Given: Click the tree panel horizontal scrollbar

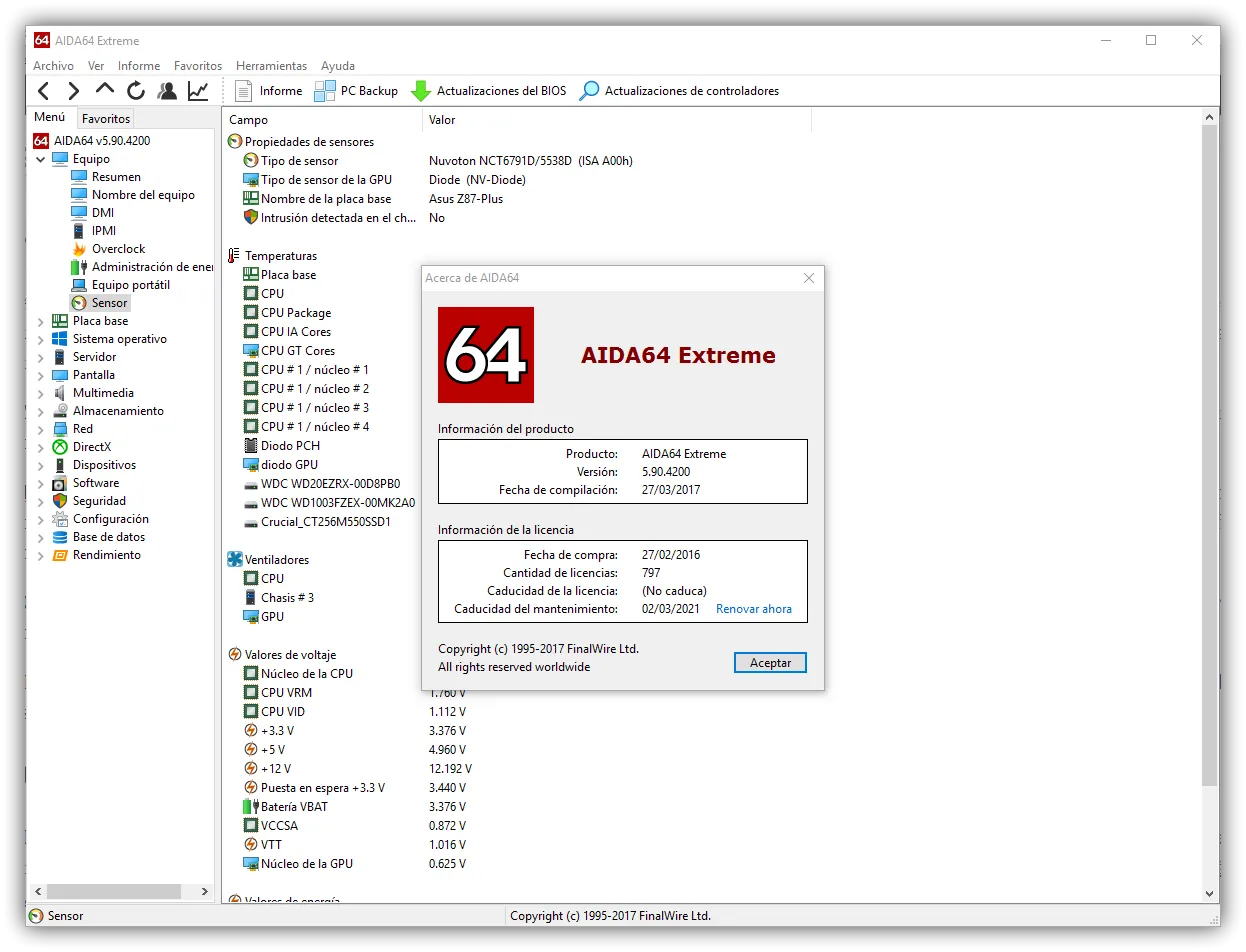Looking at the screenshot, I should tap(113, 891).
